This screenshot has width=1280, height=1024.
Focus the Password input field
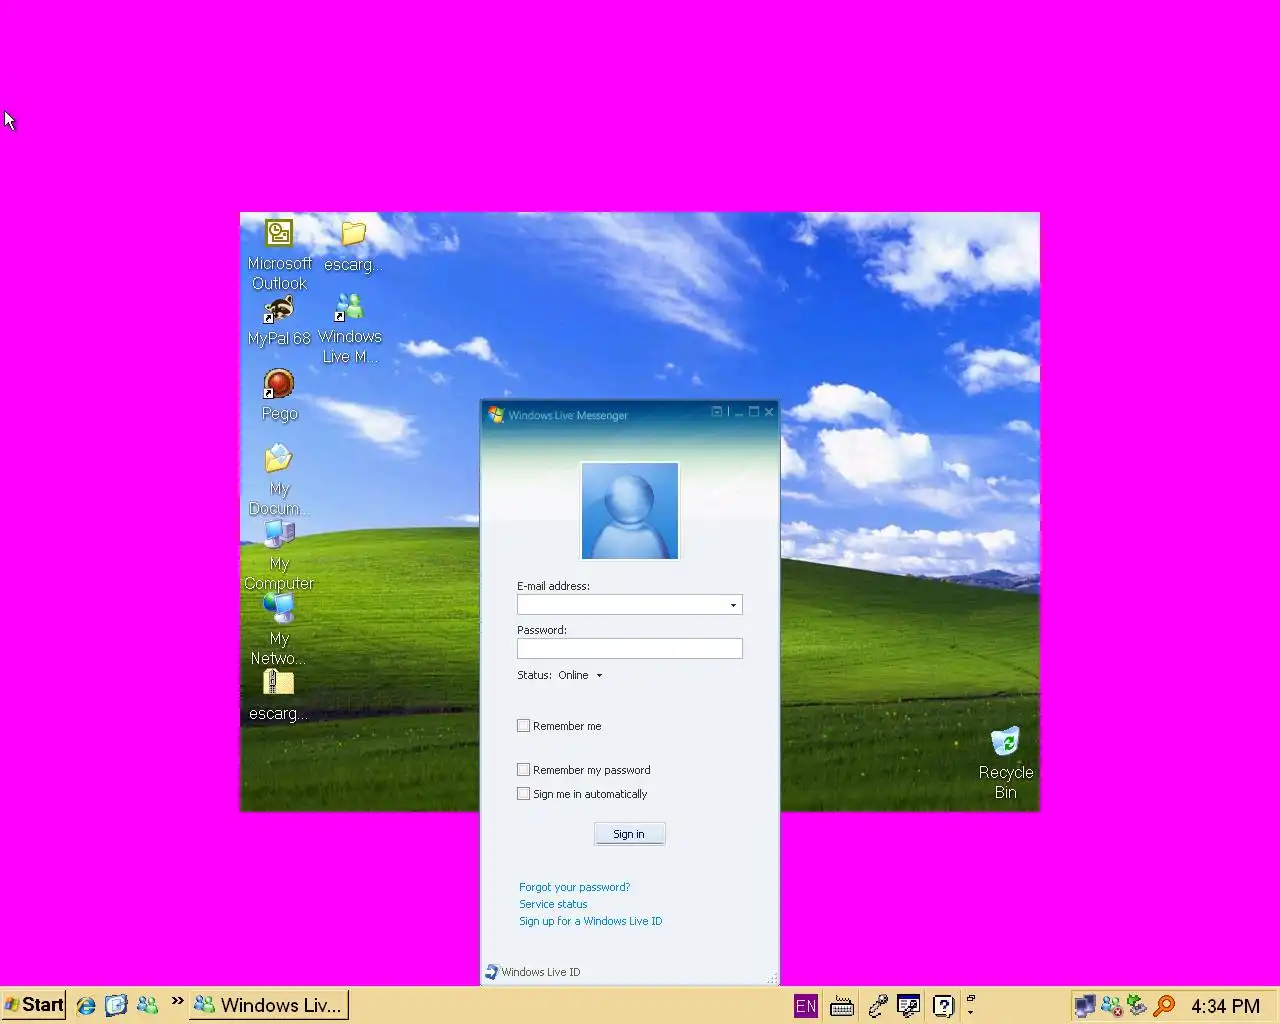coord(630,648)
